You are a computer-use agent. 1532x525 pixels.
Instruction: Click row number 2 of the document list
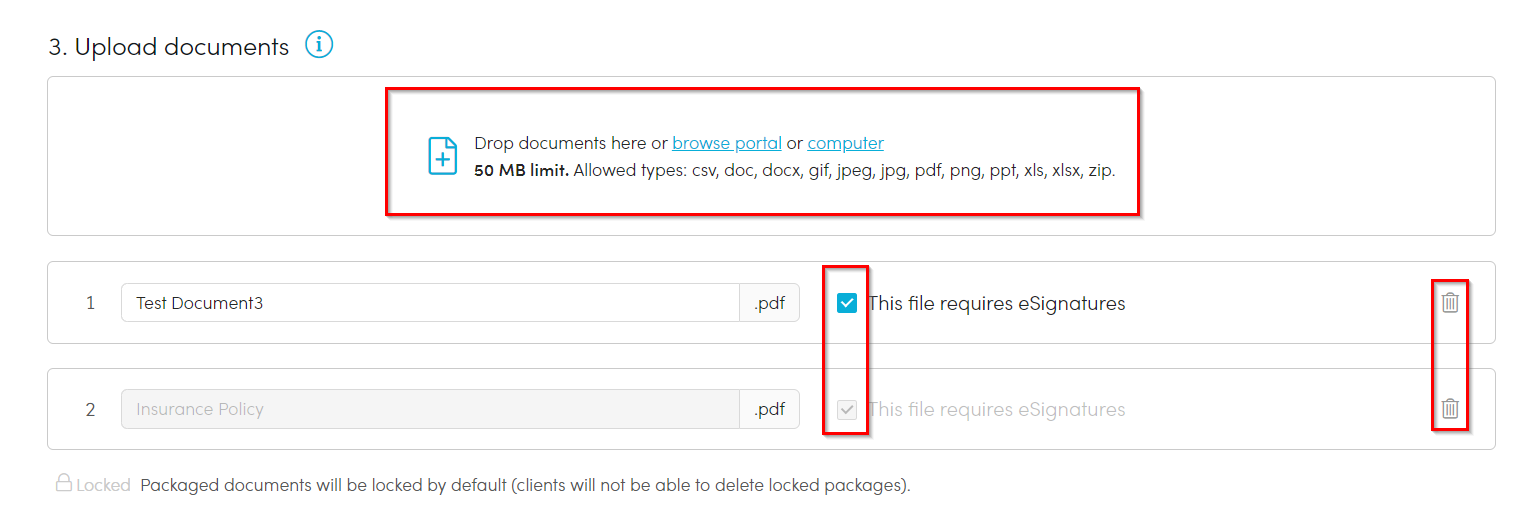[90, 409]
